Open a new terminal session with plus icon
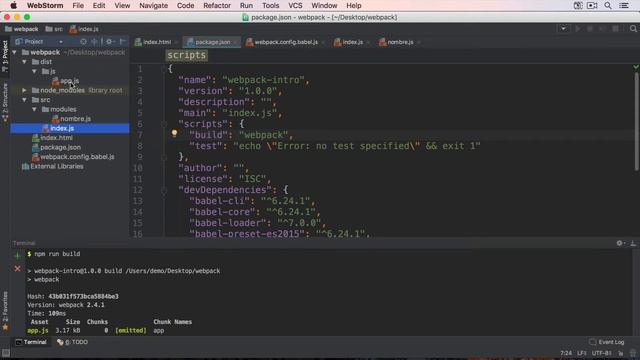The width and height of the screenshot is (640, 360). point(17,256)
